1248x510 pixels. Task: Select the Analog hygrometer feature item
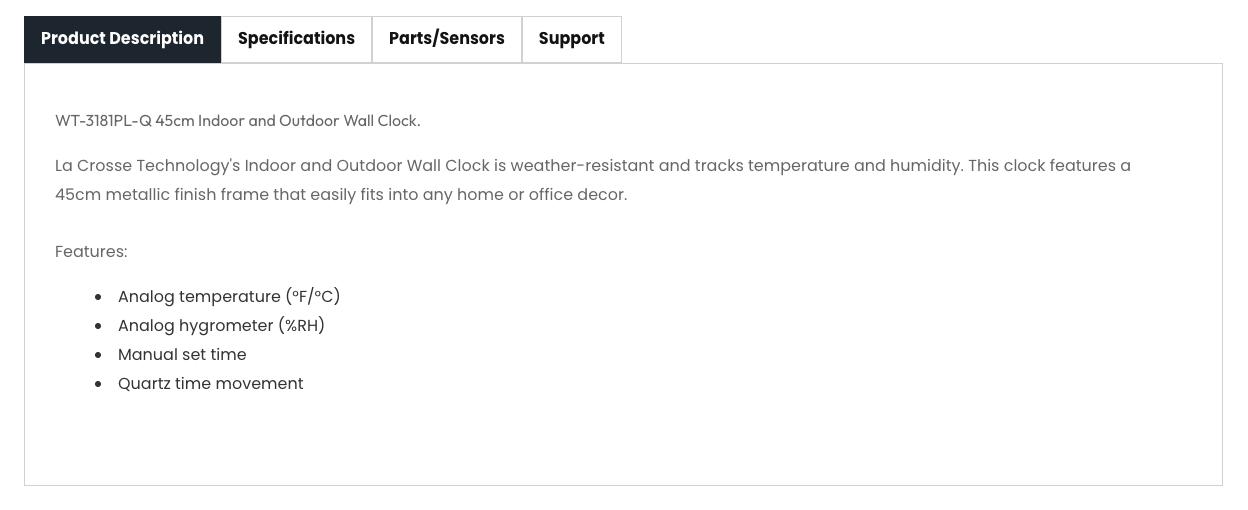[221, 326]
